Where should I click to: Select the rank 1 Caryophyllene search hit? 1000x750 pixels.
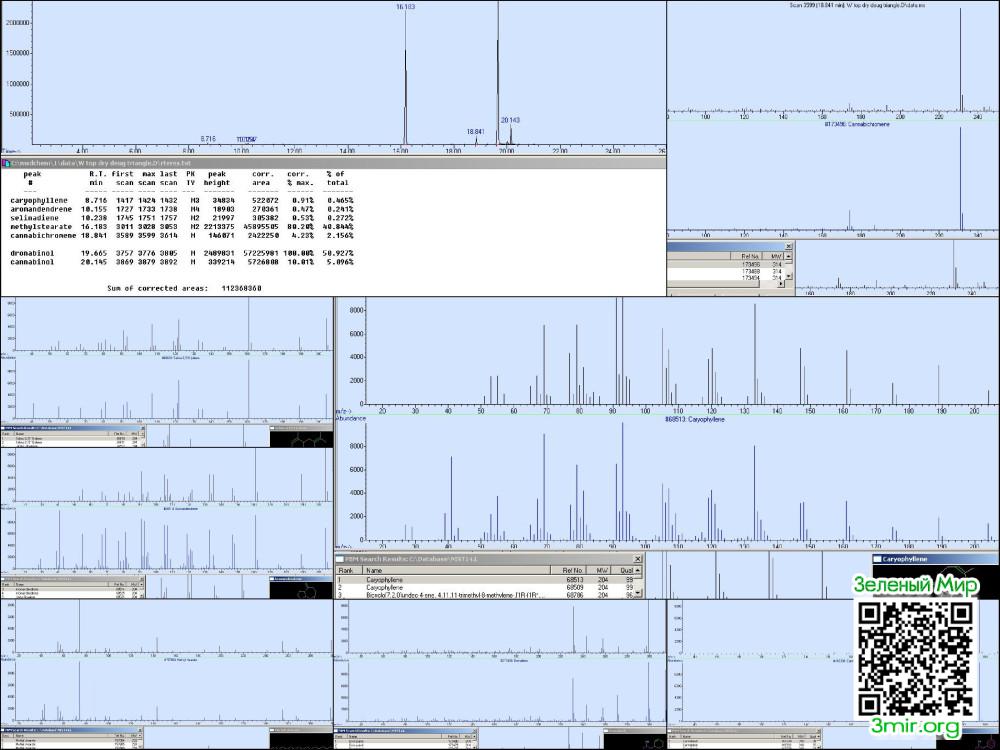tap(485, 580)
